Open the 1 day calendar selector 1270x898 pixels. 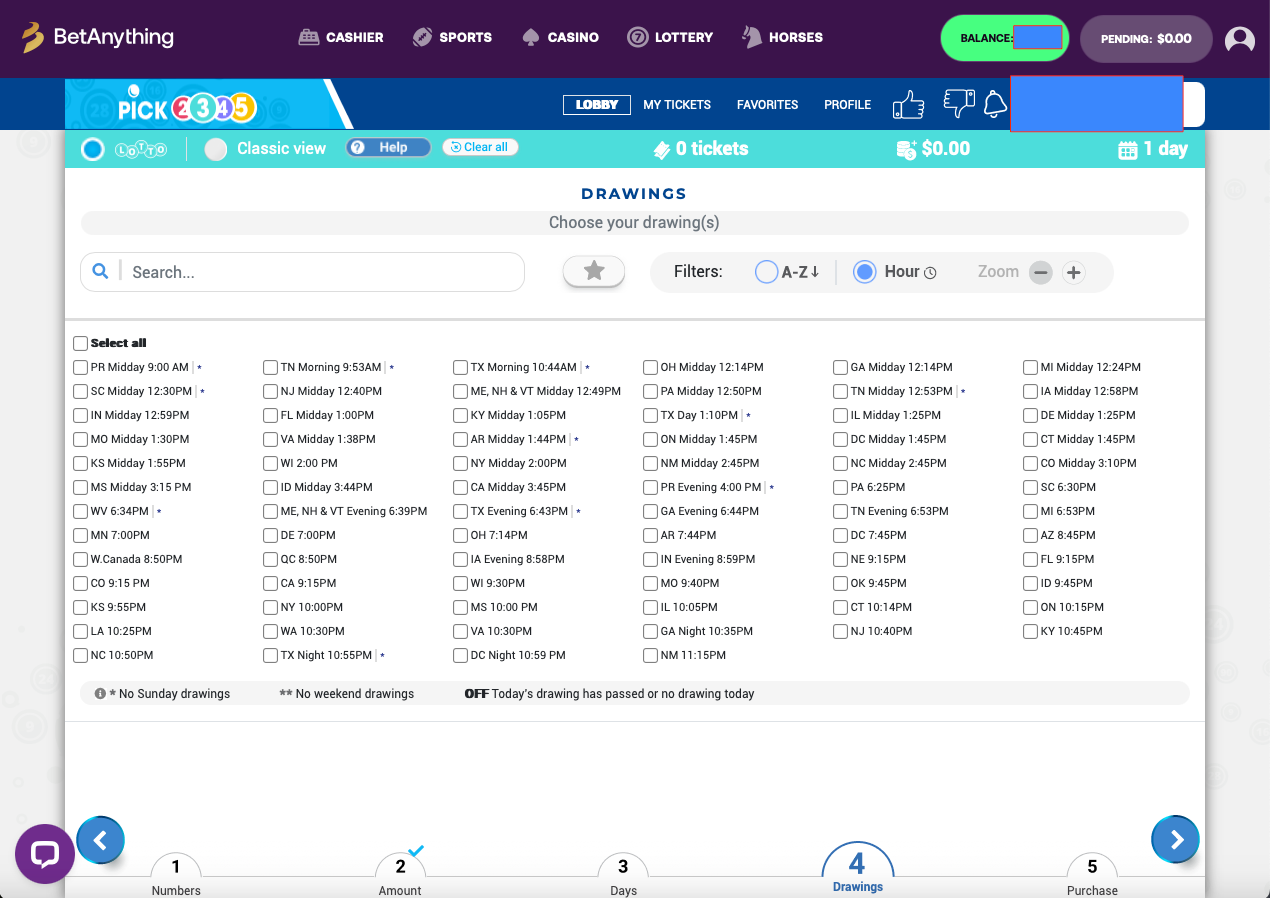click(1152, 149)
